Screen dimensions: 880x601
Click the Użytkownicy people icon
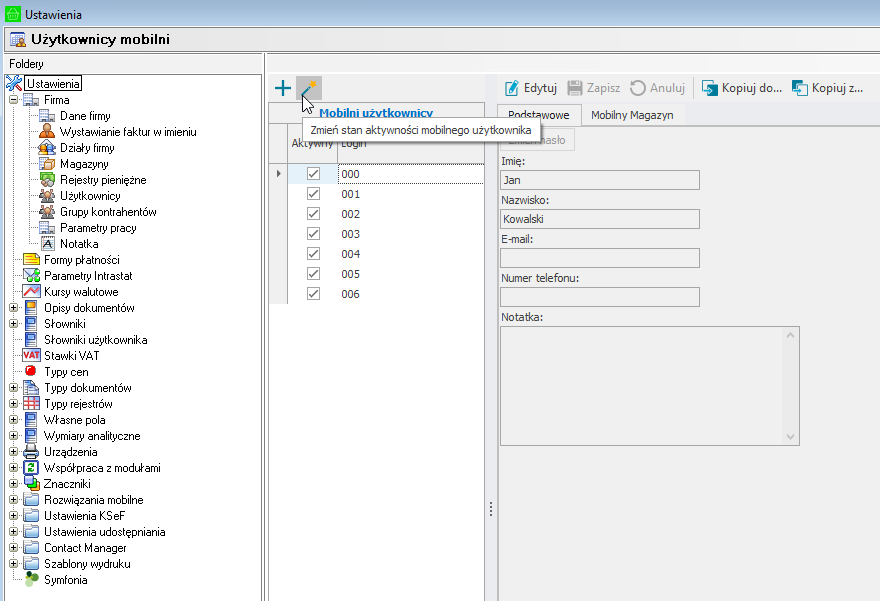[x=47, y=196]
